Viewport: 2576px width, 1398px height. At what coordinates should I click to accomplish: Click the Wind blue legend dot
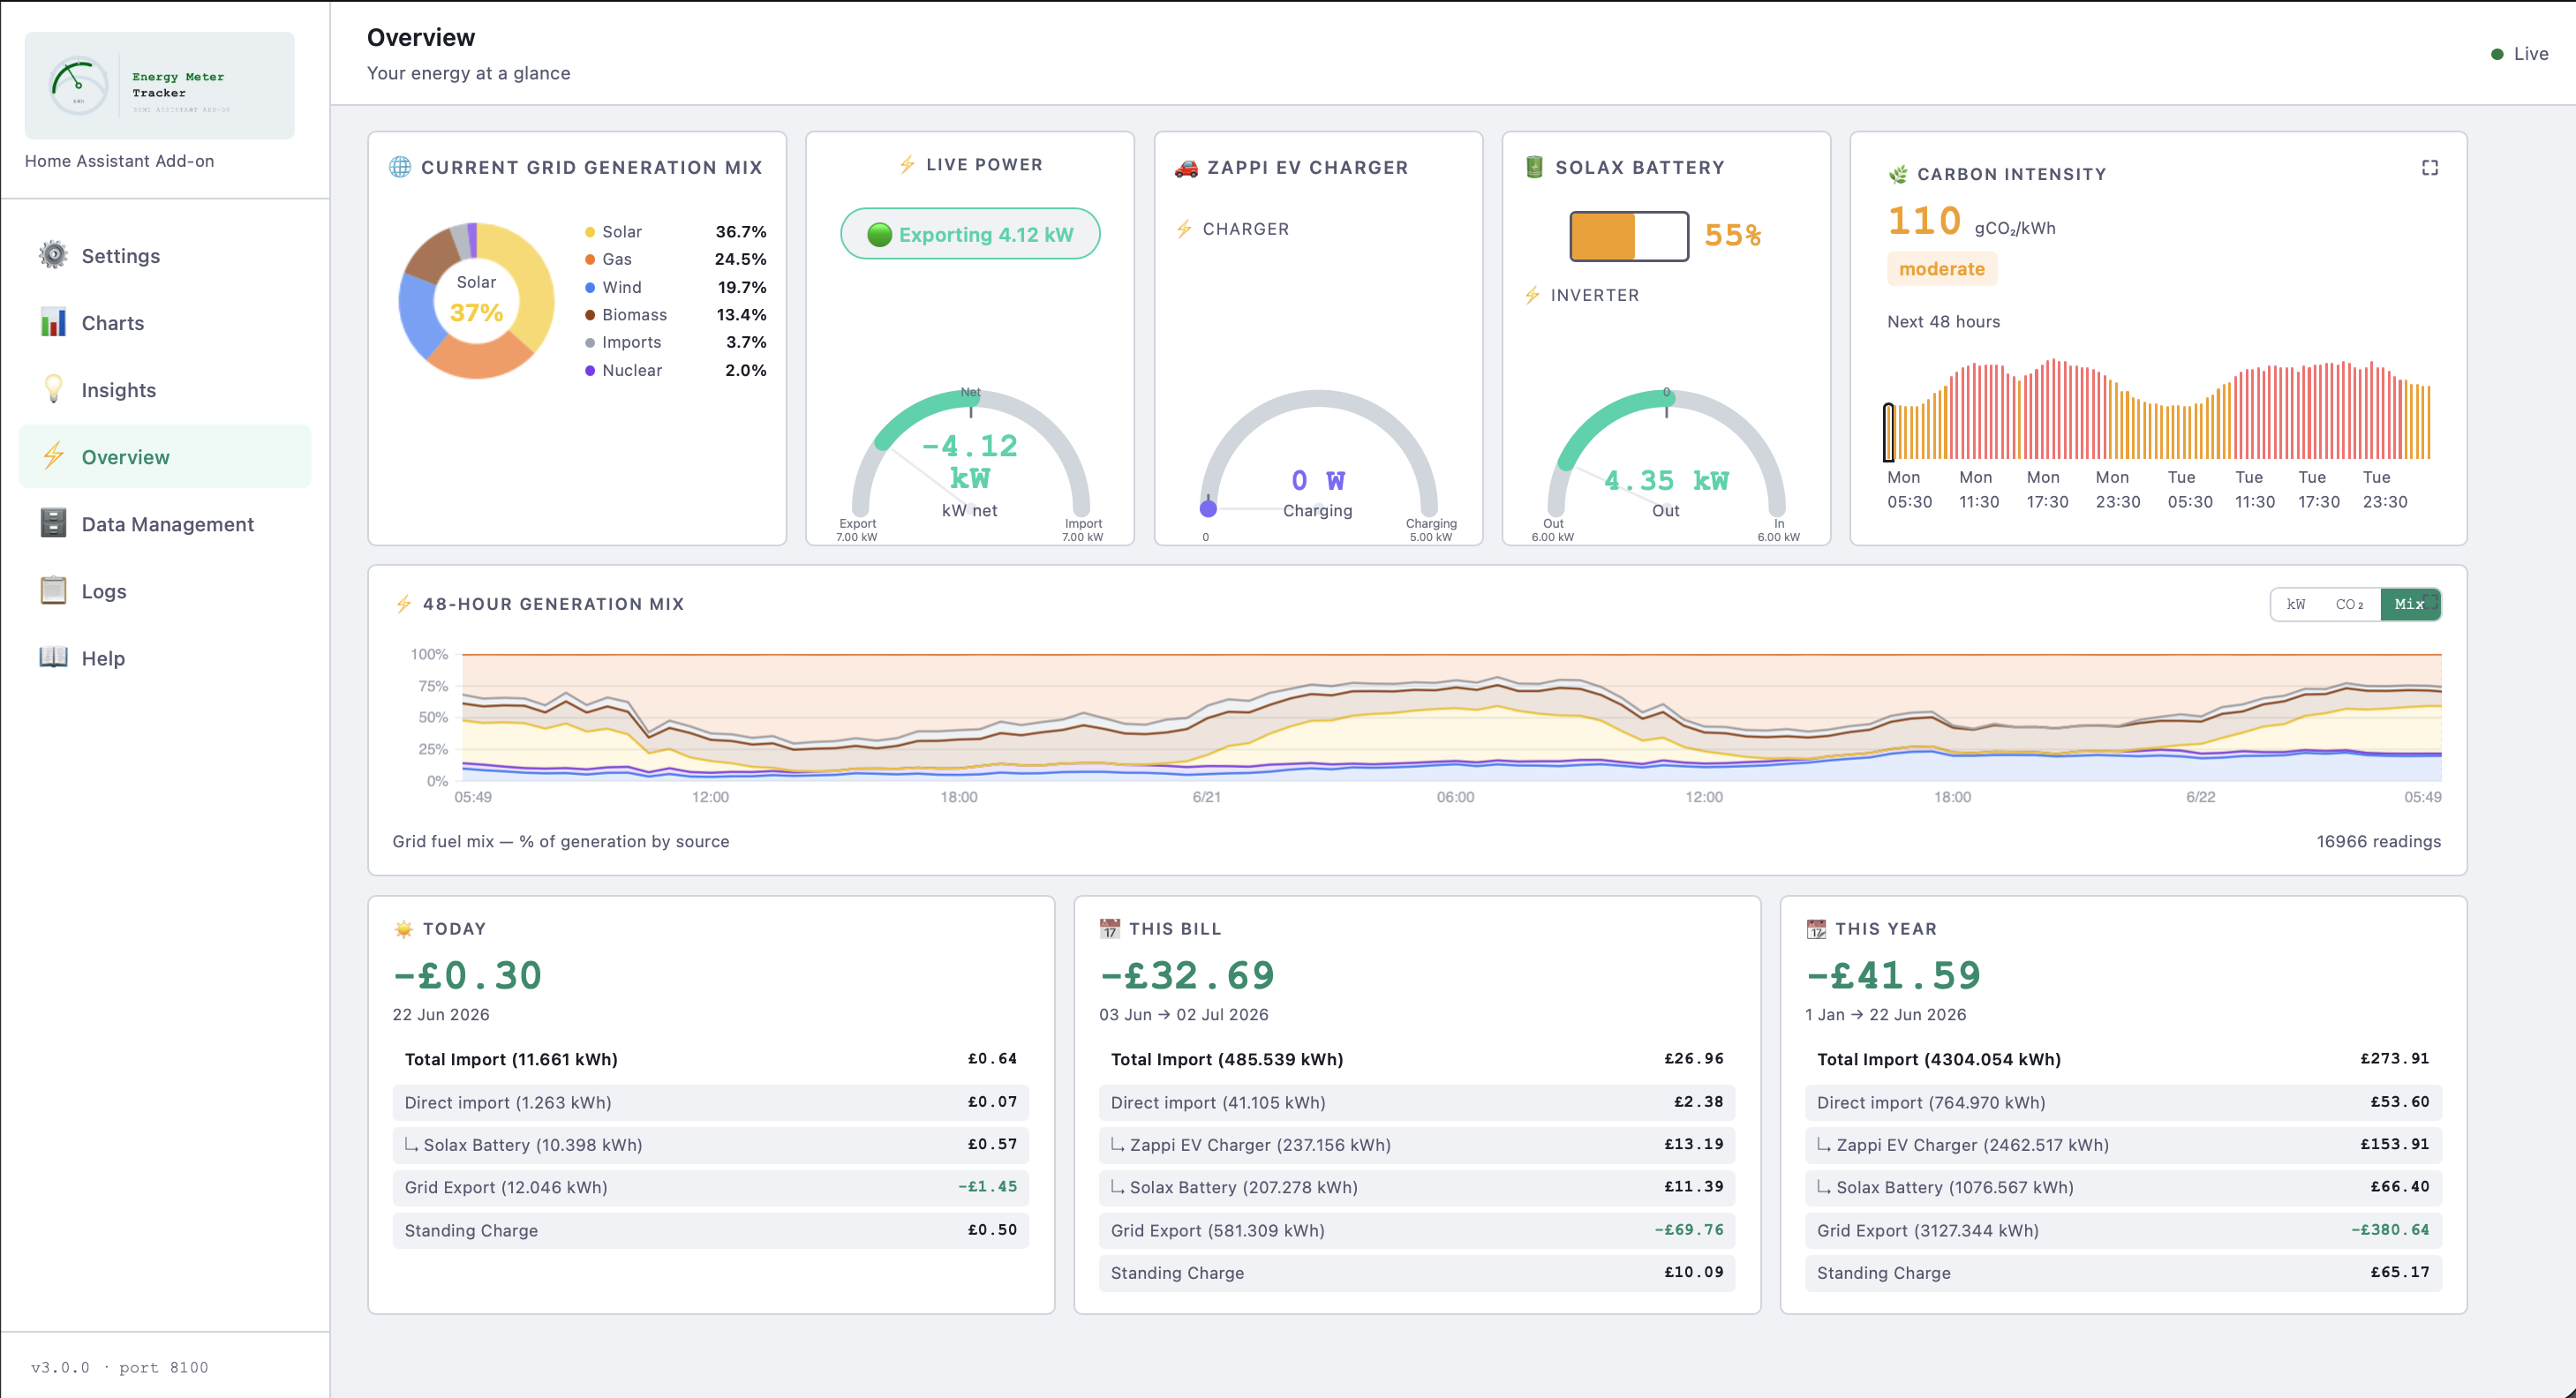[x=590, y=287]
